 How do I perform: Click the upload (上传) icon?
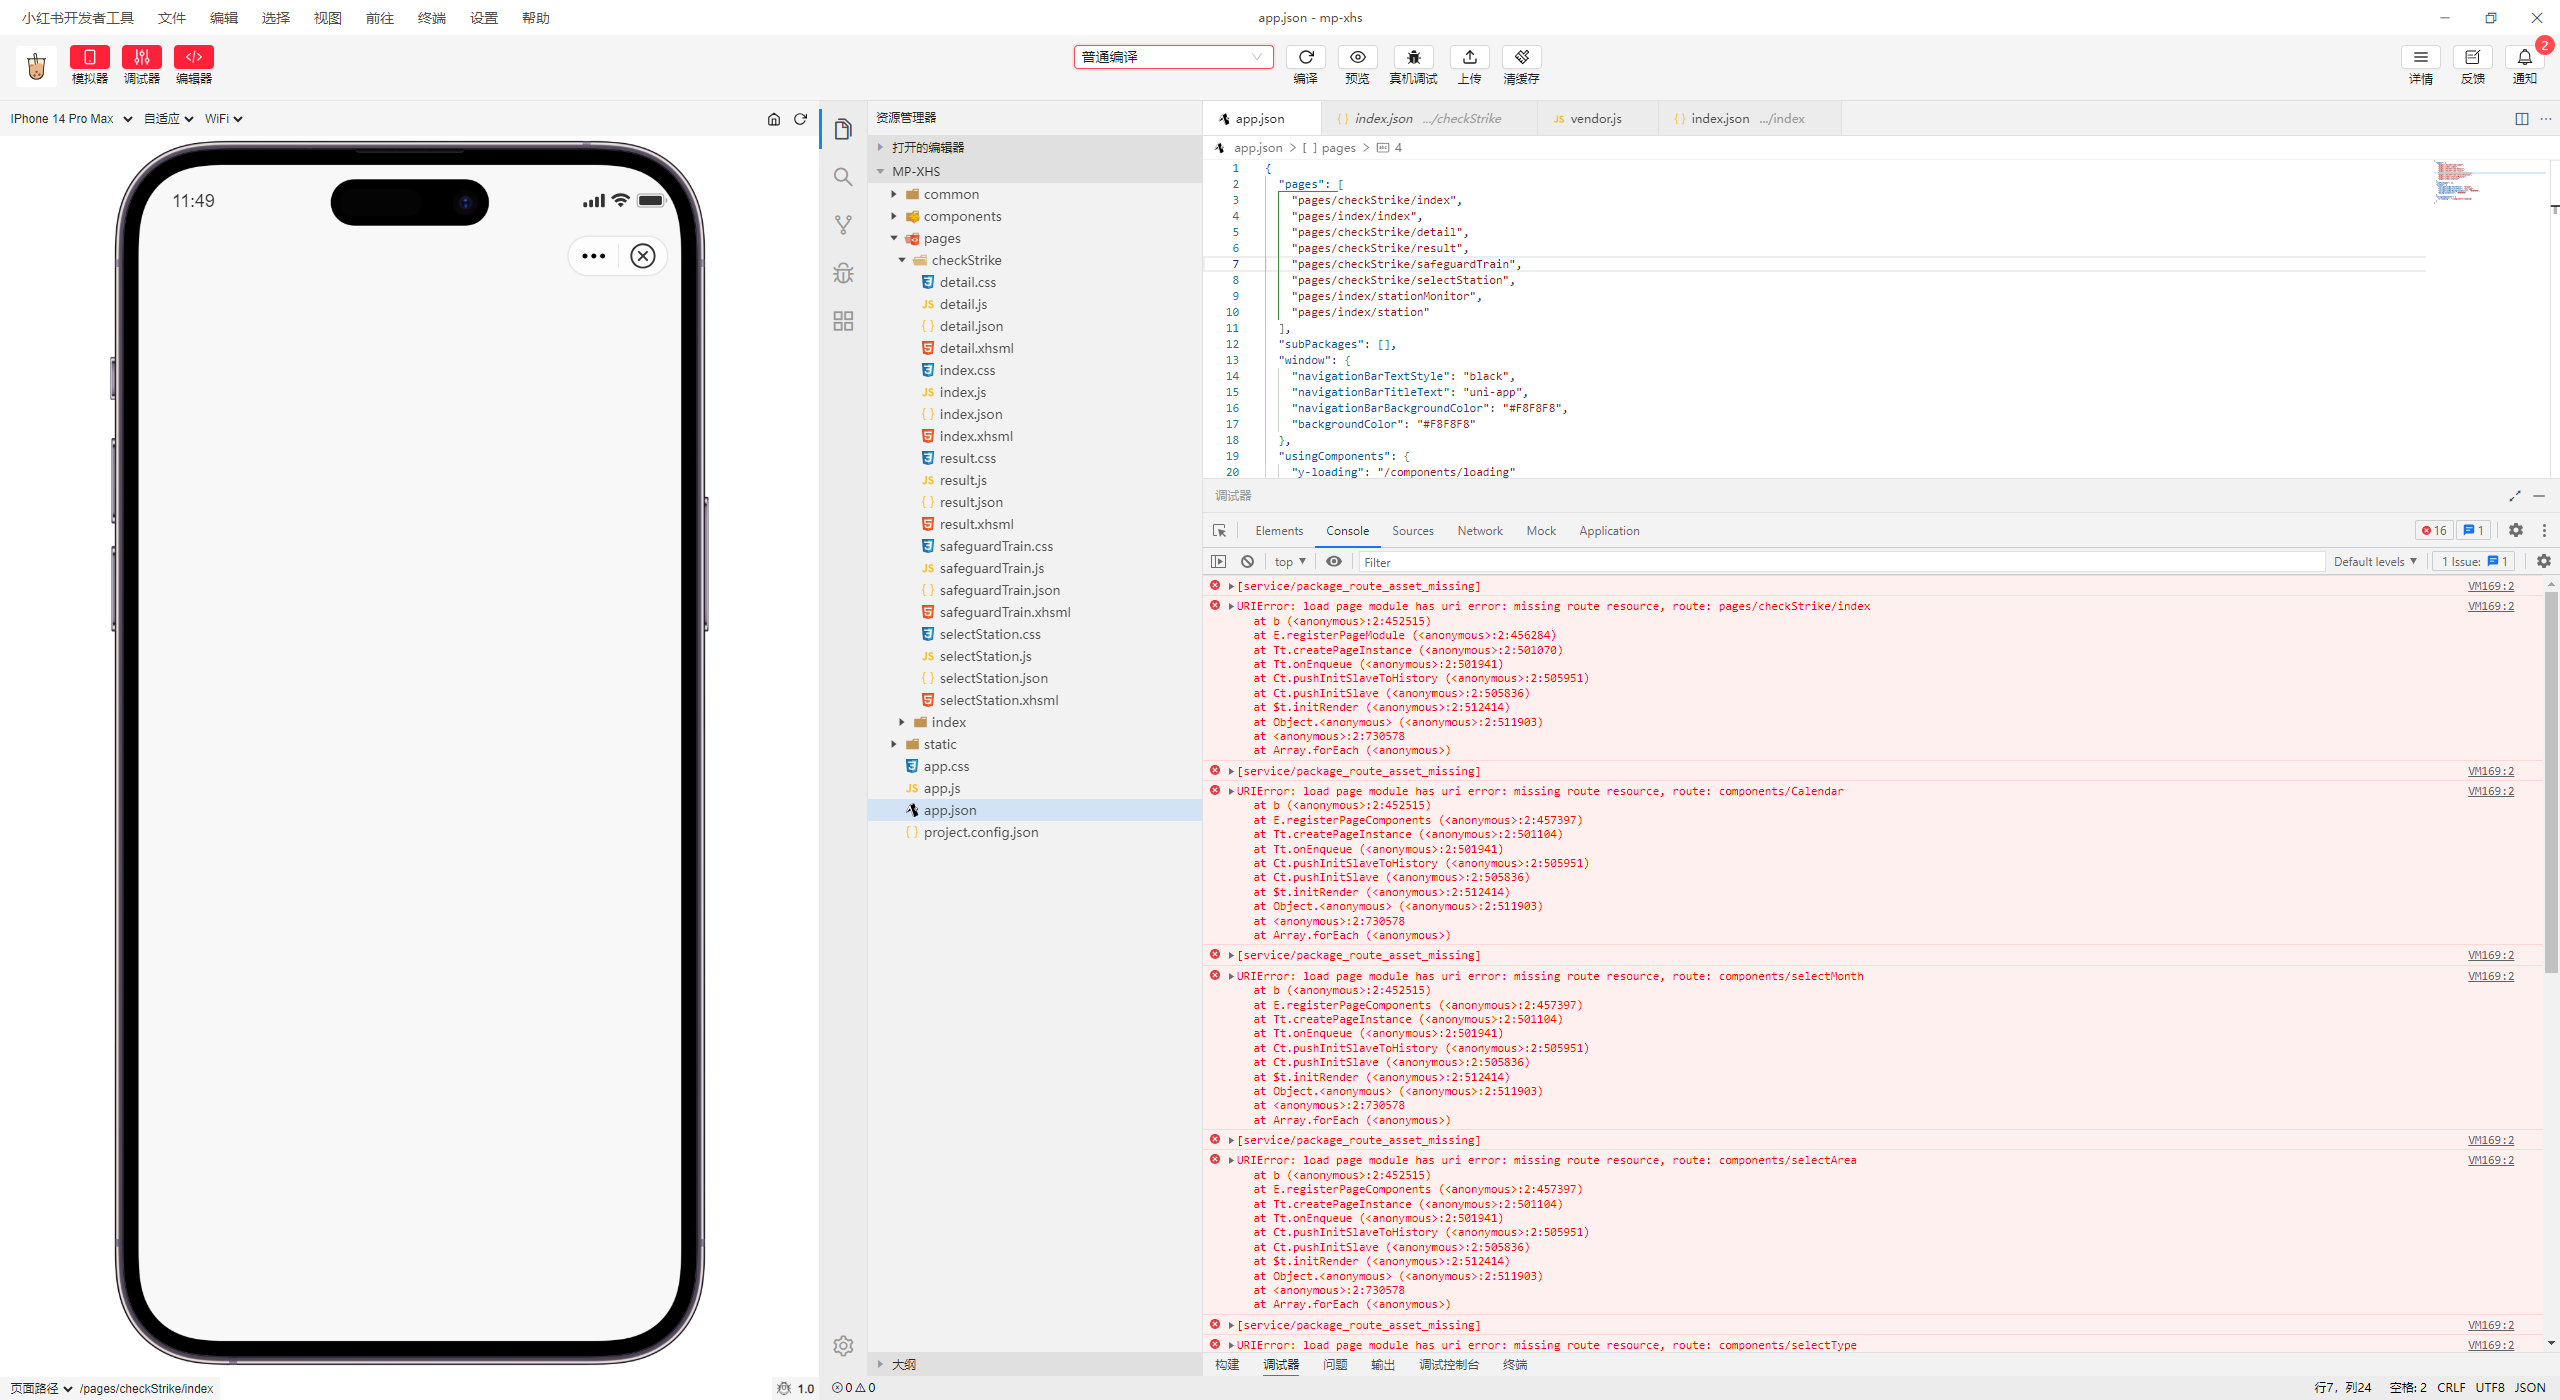1469,57
